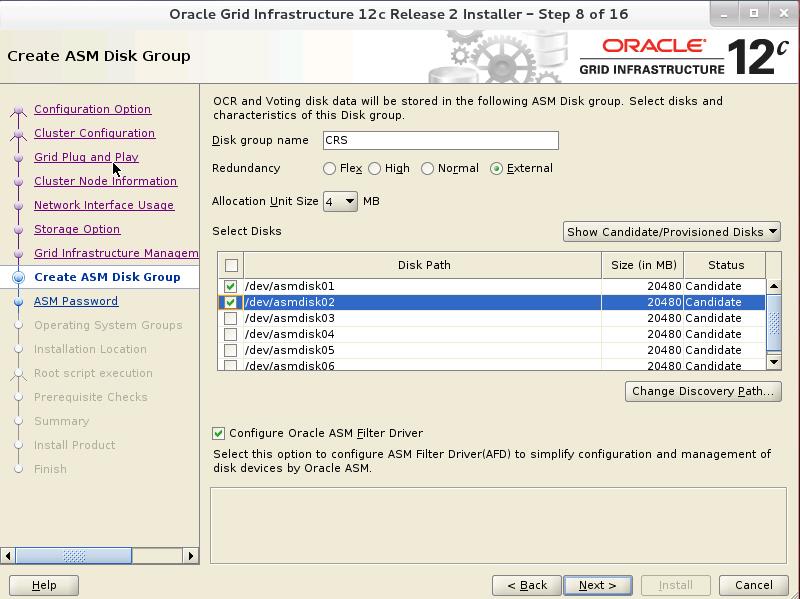Cancel the installer

pos(754,585)
